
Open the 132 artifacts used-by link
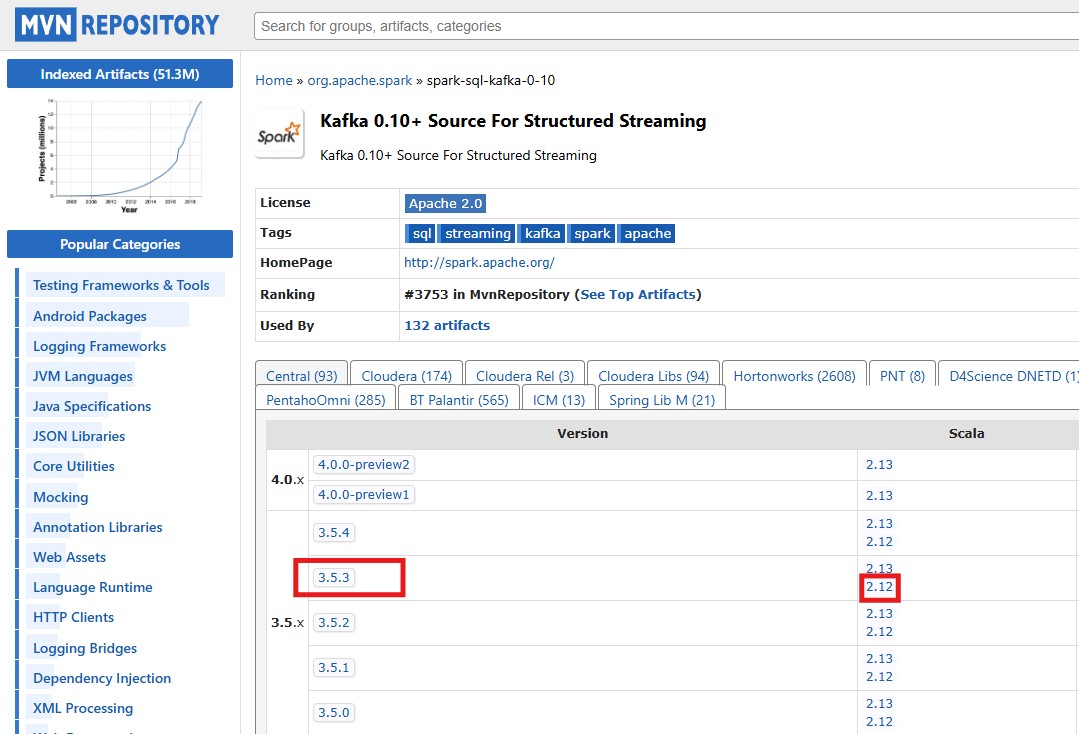point(447,325)
